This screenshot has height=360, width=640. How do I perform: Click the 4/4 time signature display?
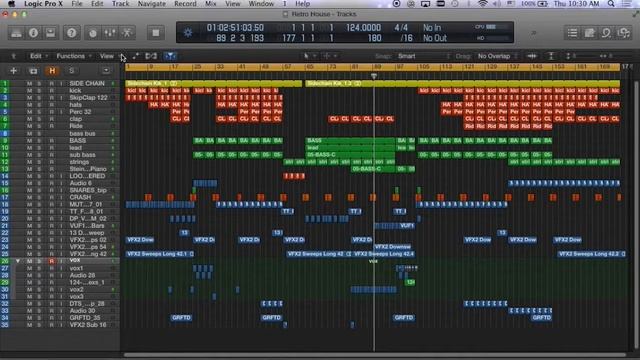coord(401,28)
